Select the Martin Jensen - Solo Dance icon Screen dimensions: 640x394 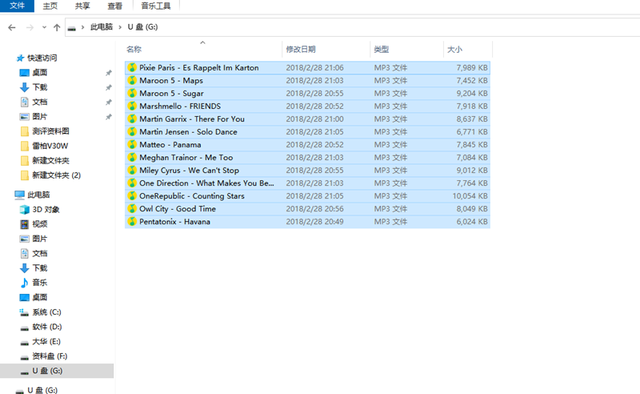(132, 132)
